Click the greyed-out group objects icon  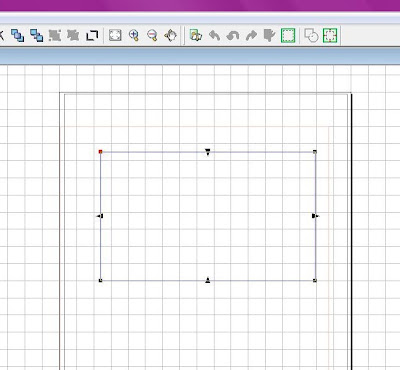(55, 35)
